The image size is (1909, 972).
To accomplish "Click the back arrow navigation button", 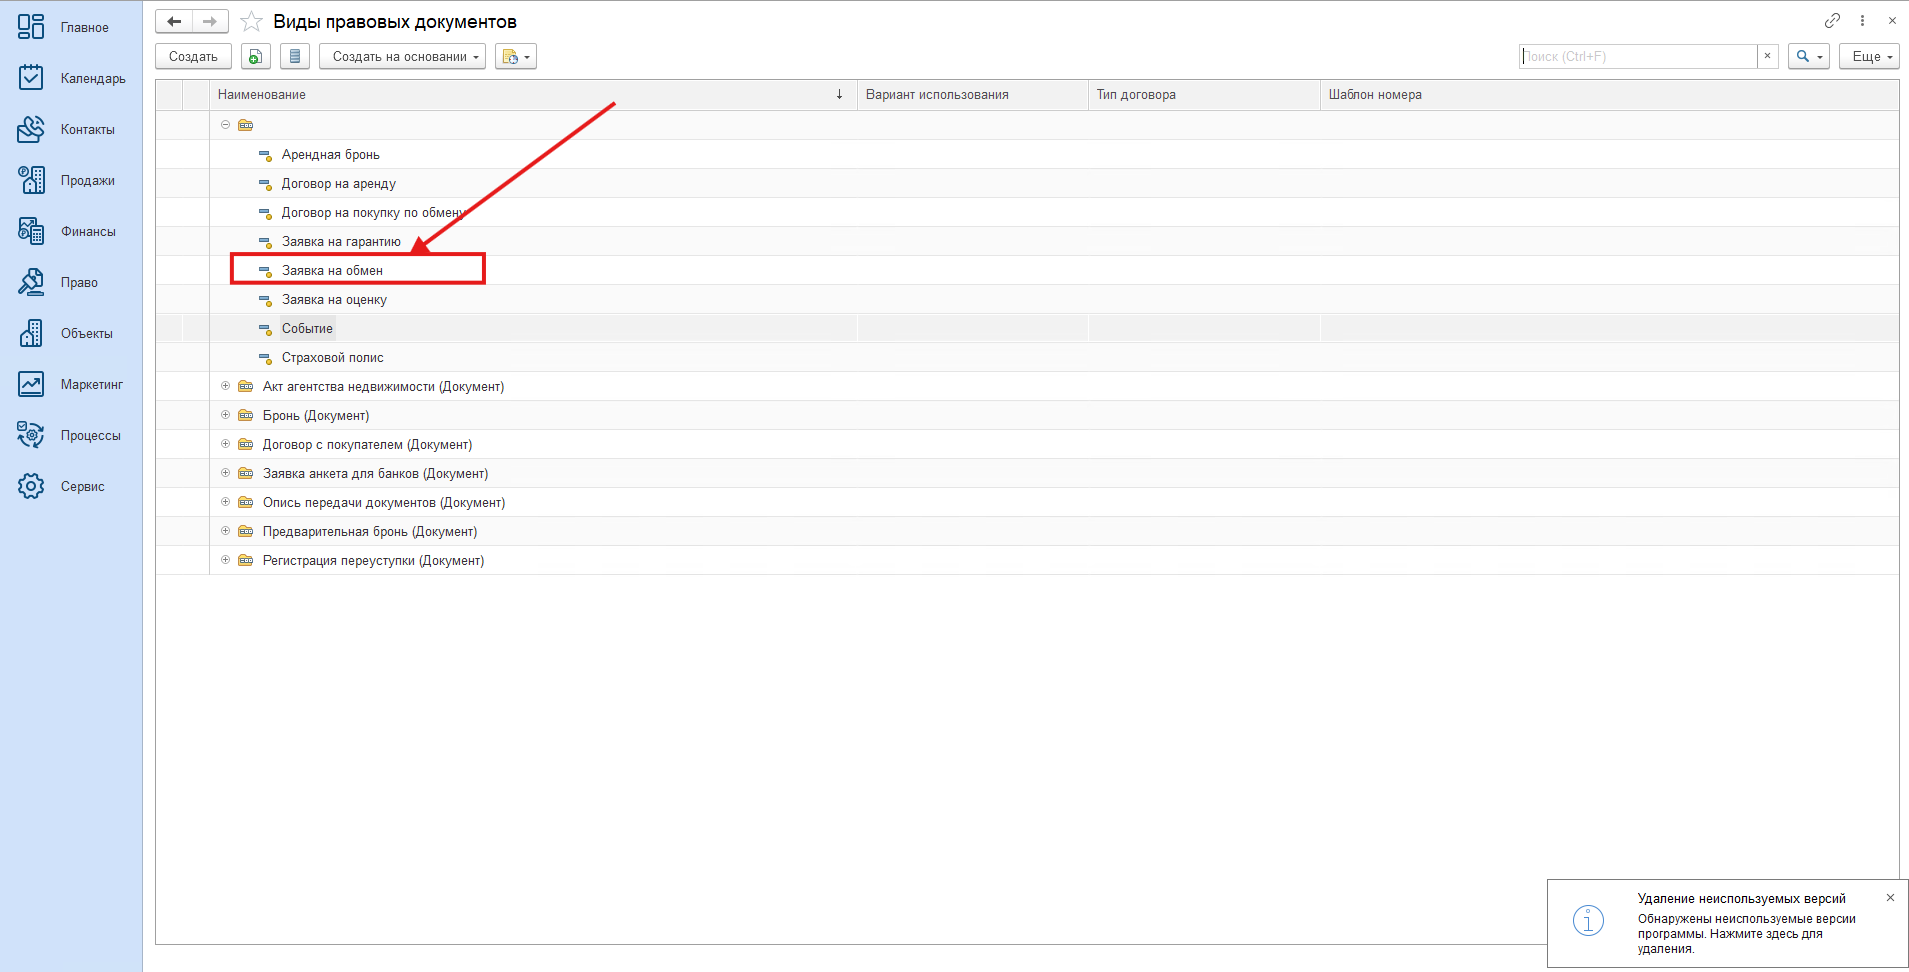I will 174,21.
